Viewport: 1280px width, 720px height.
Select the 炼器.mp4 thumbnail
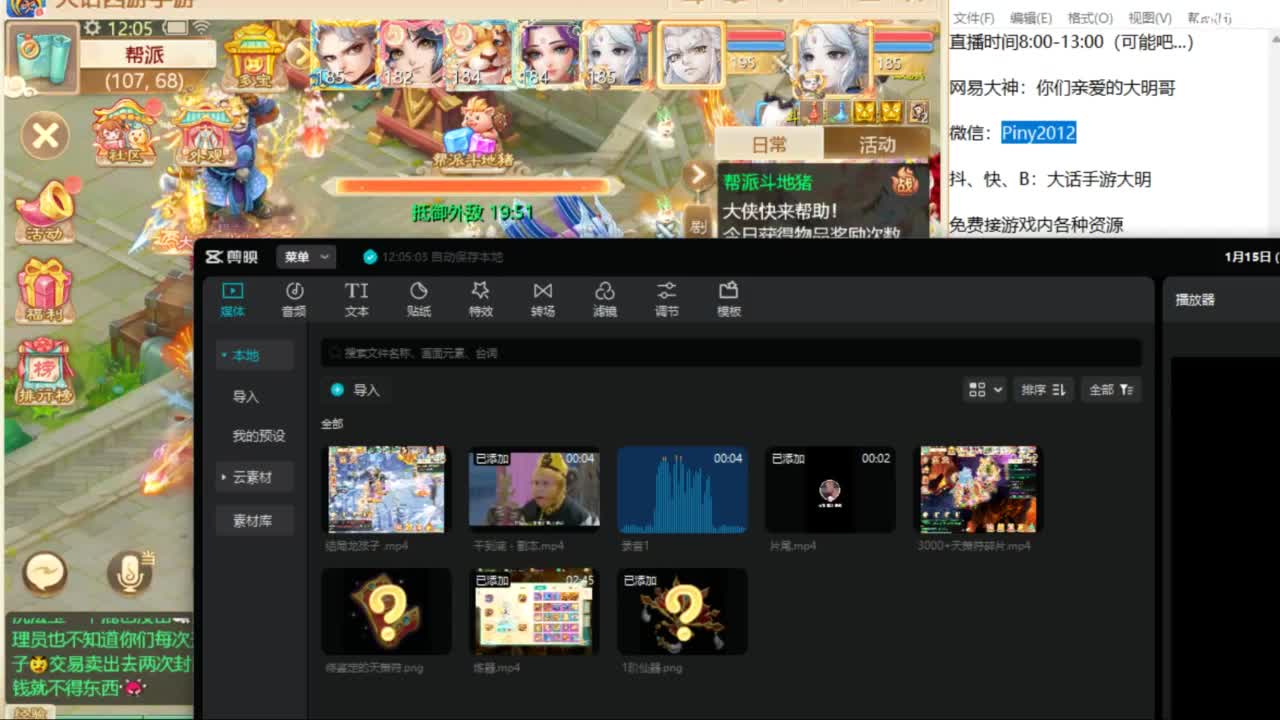coord(534,611)
